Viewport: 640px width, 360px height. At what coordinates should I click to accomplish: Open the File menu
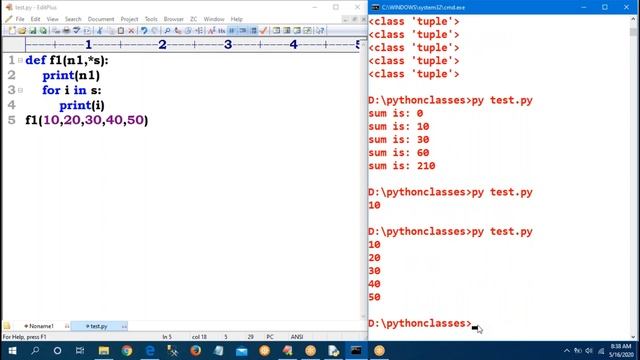tap(20, 19)
